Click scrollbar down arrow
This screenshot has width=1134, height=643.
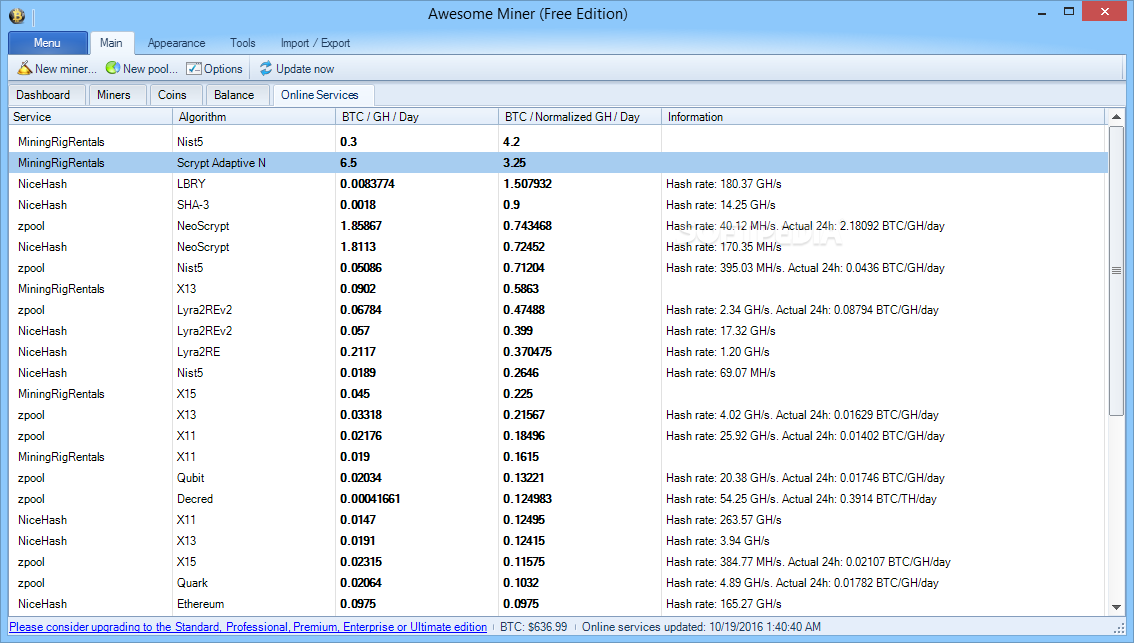coord(1116,608)
